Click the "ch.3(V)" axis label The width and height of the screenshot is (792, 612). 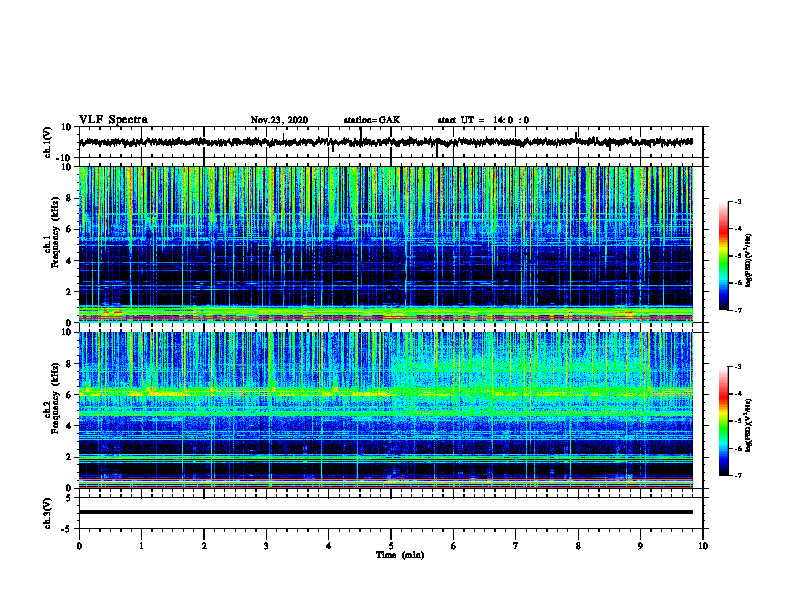[48, 514]
